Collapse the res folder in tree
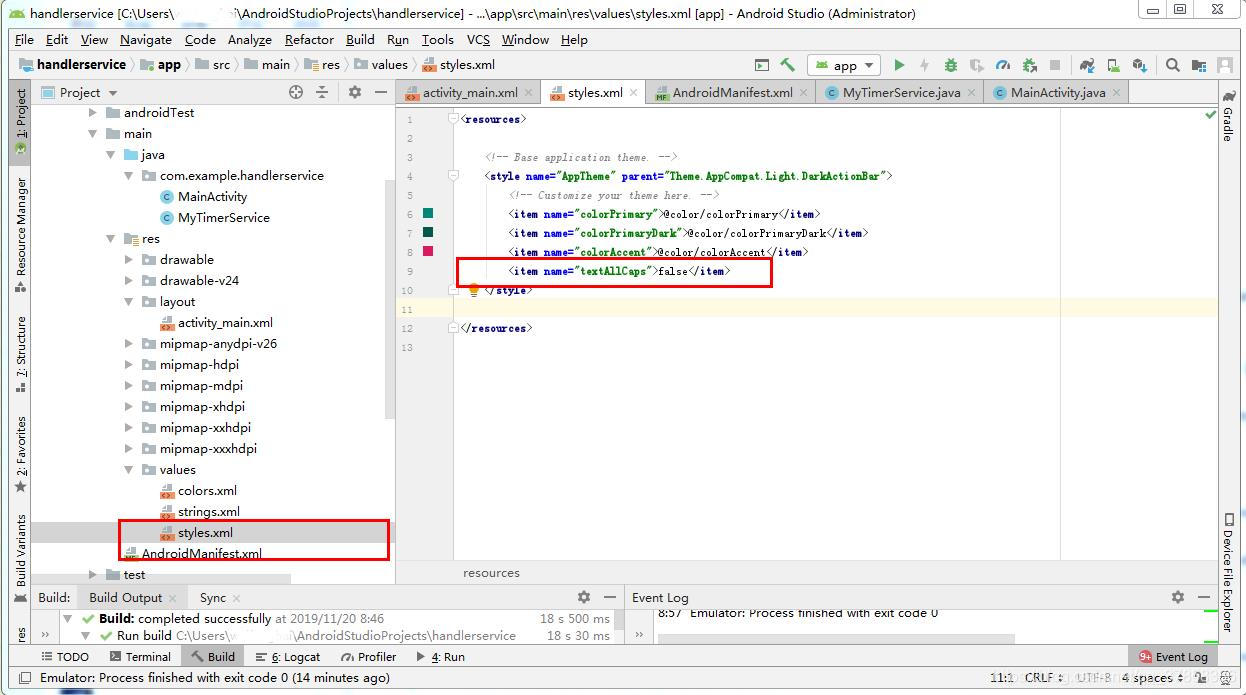Screen dimensions: 1246x695 tap(111, 239)
